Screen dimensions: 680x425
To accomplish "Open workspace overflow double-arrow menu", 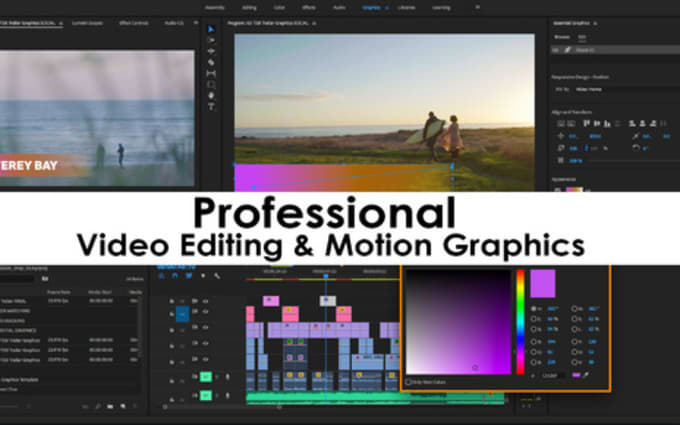I will click(x=477, y=7).
